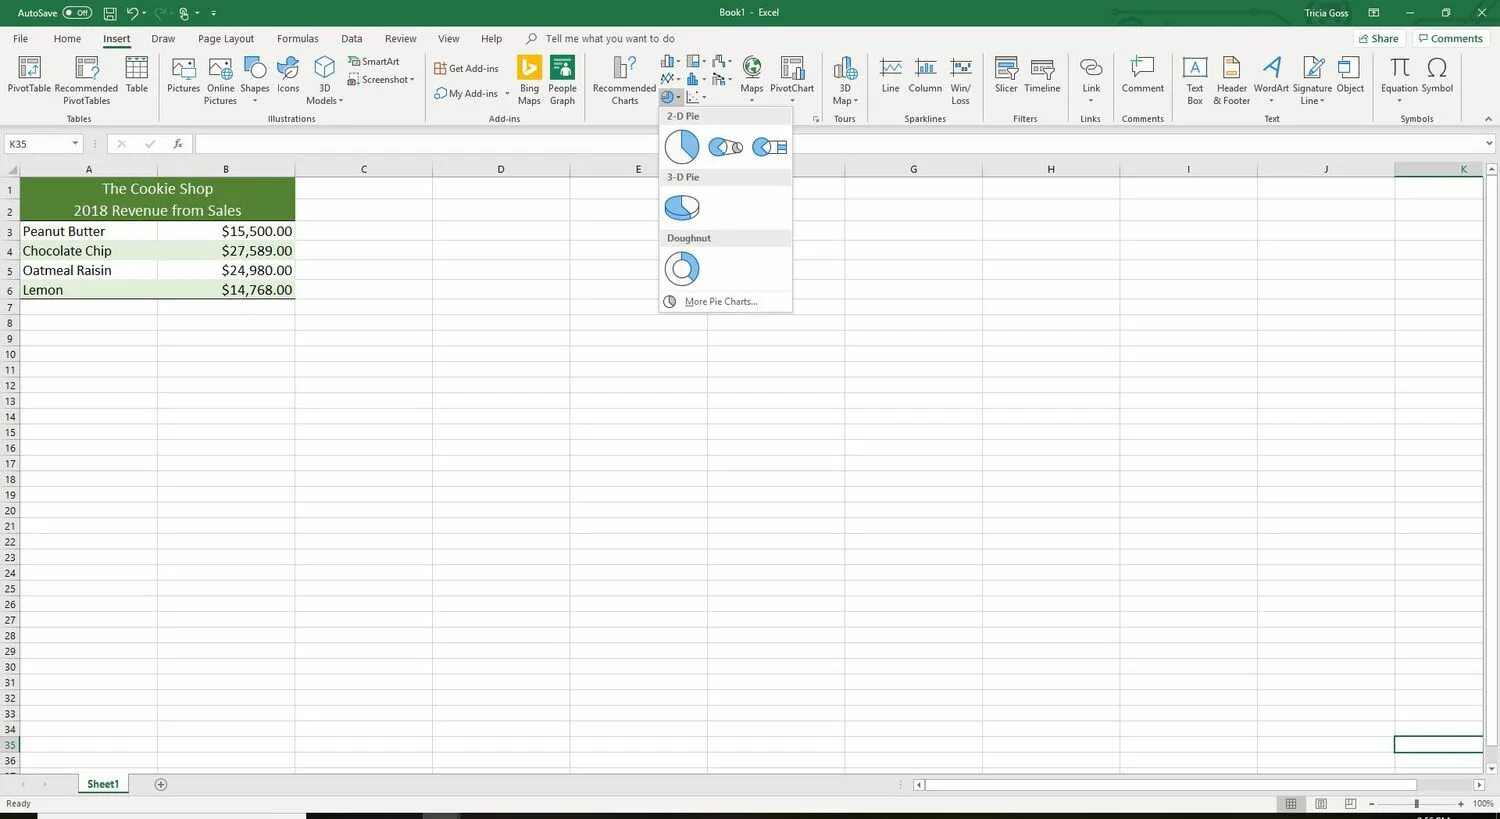This screenshot has height=819, width=1500.
Task: Open Online Pictures
Action: pos(220,79)
